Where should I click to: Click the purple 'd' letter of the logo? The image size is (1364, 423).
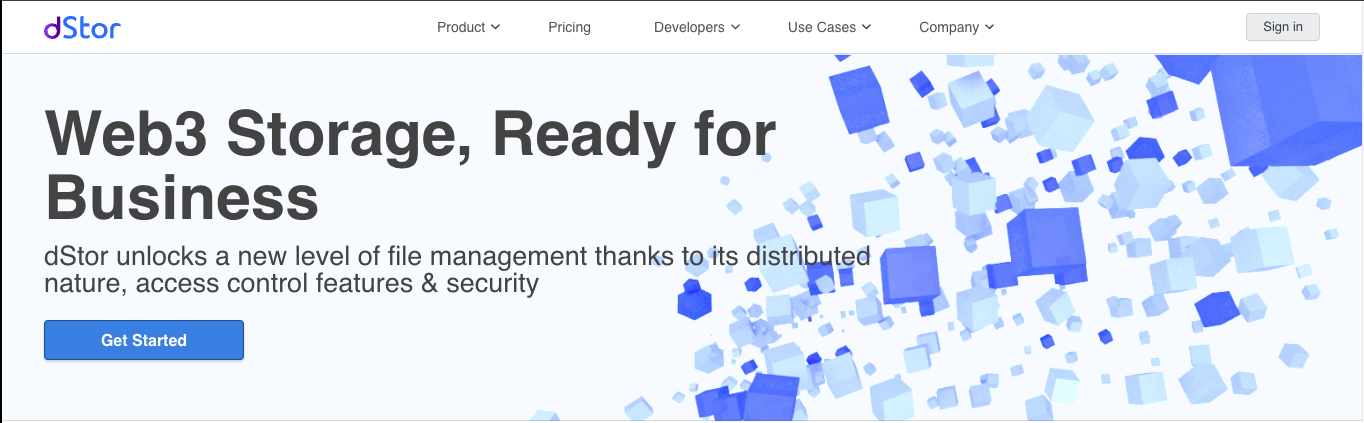(53, 27)
